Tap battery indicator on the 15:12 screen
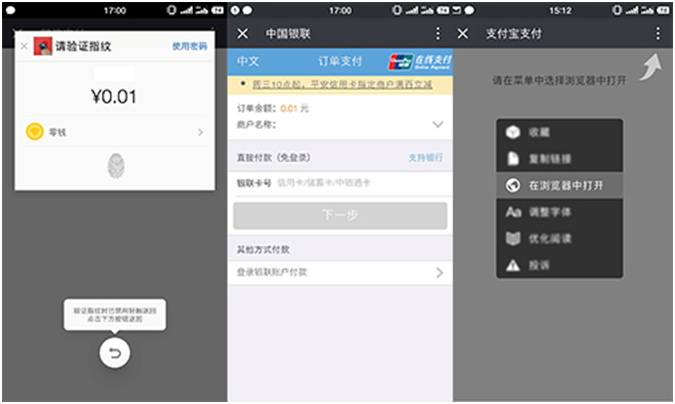 click(x=663, y=10)
